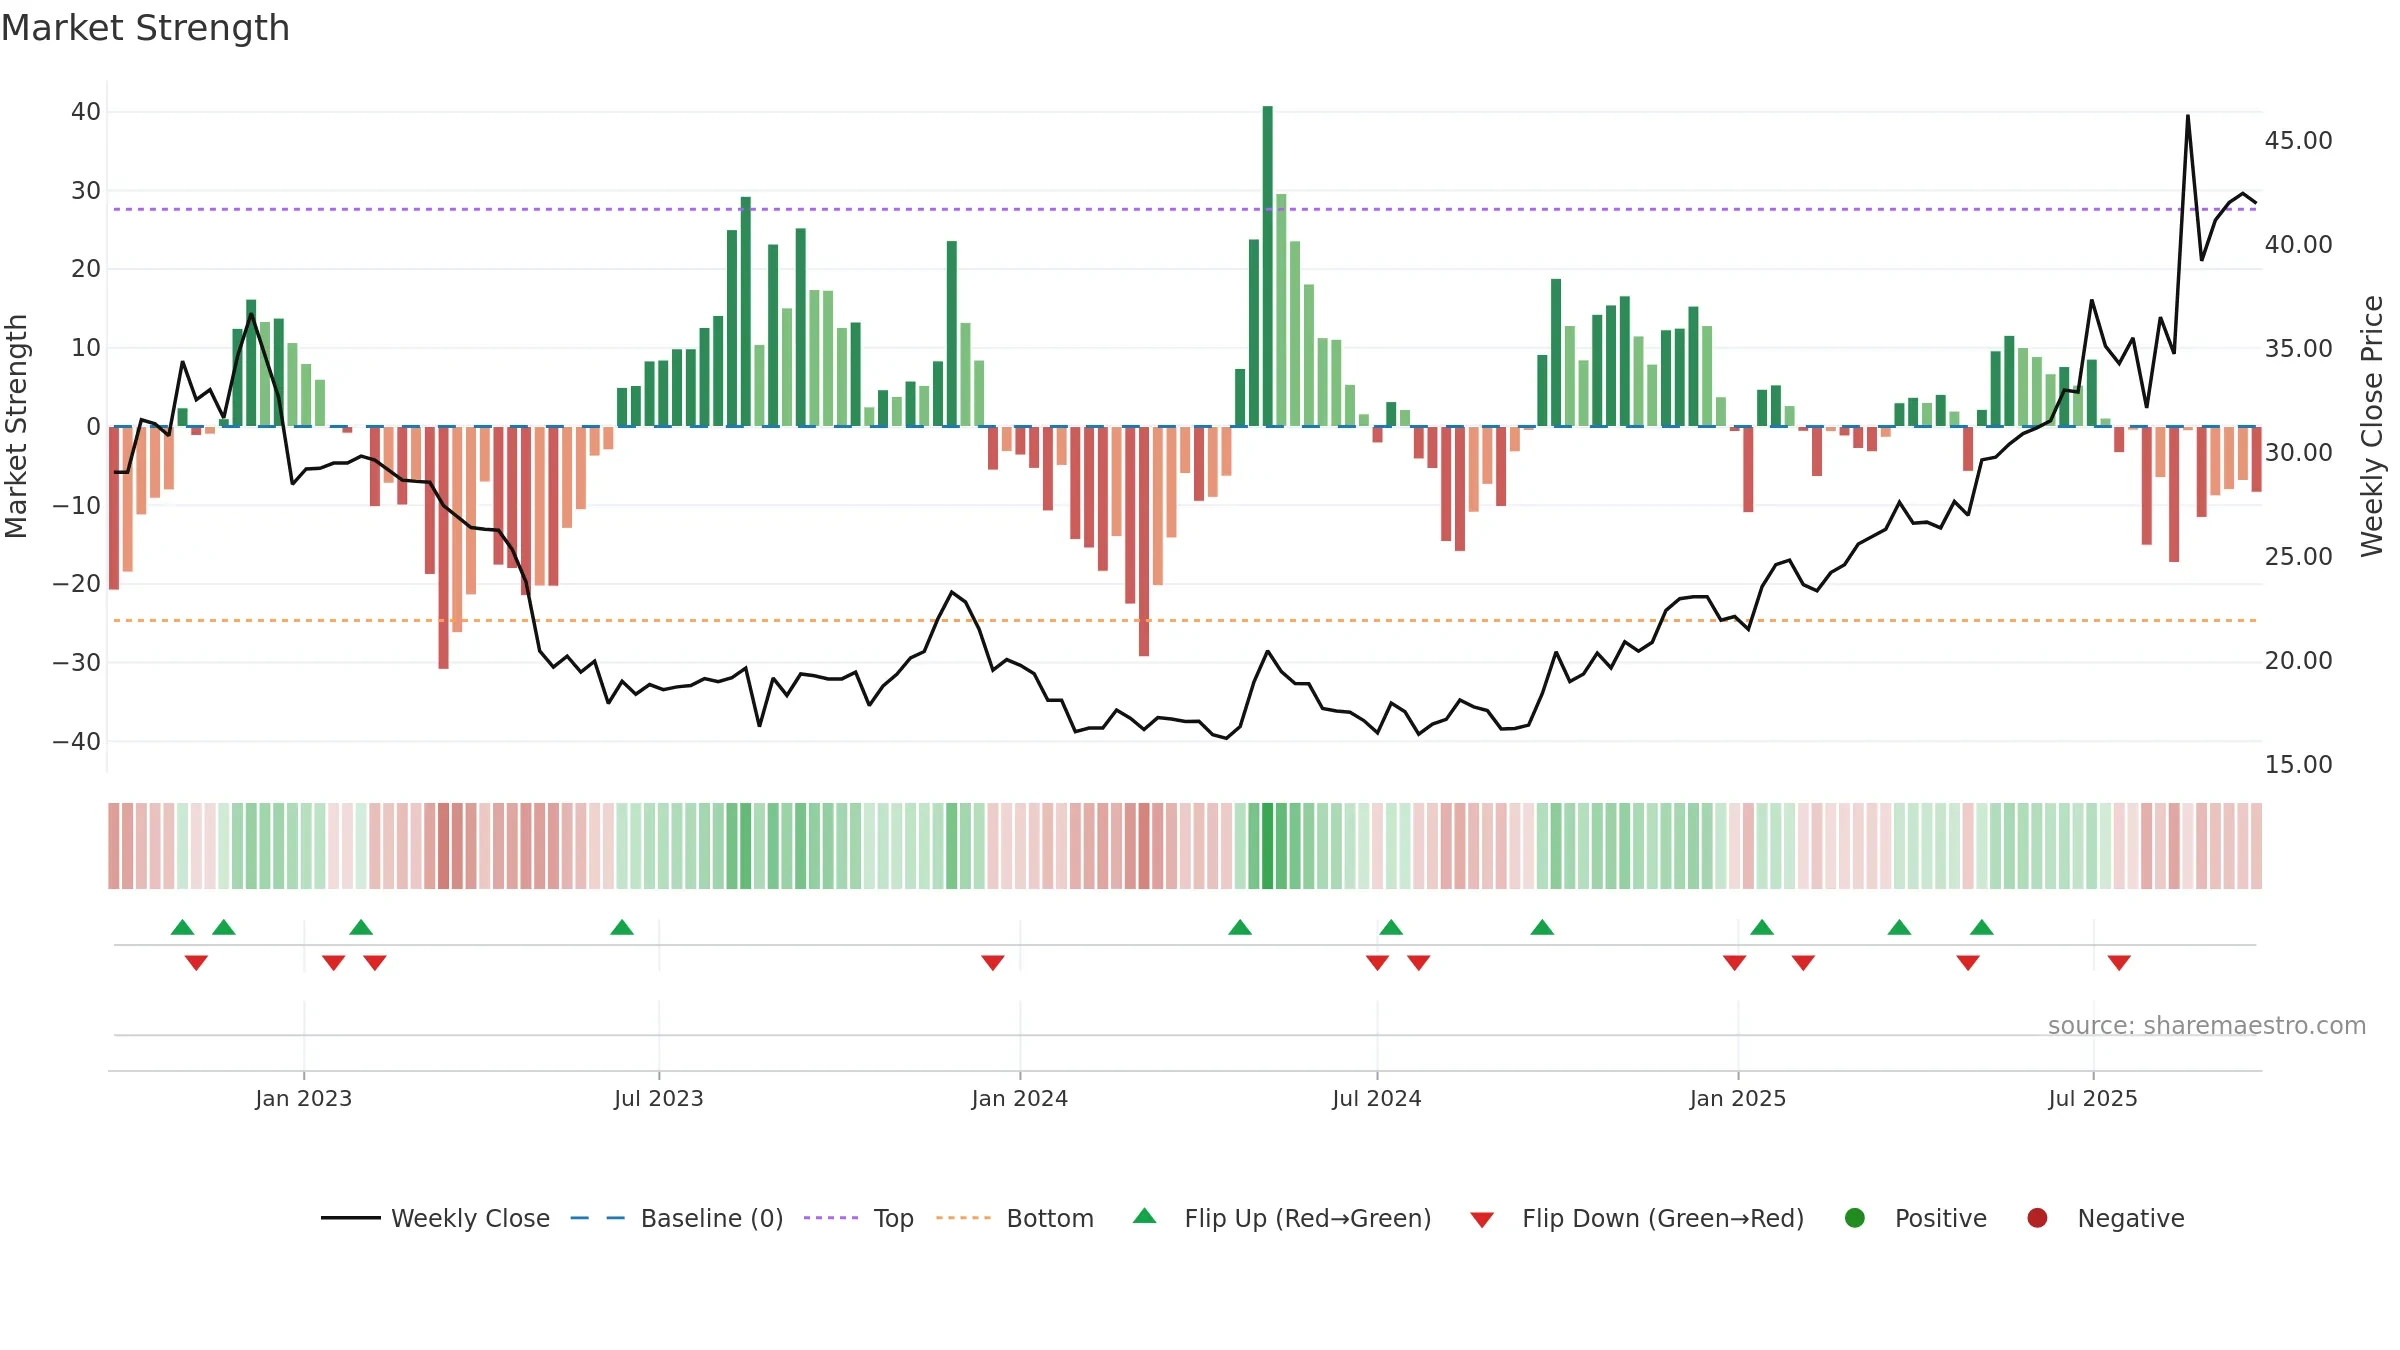Toggle the Top legend label
Screen dimensions: 2400x1350
click(893, 1219)
